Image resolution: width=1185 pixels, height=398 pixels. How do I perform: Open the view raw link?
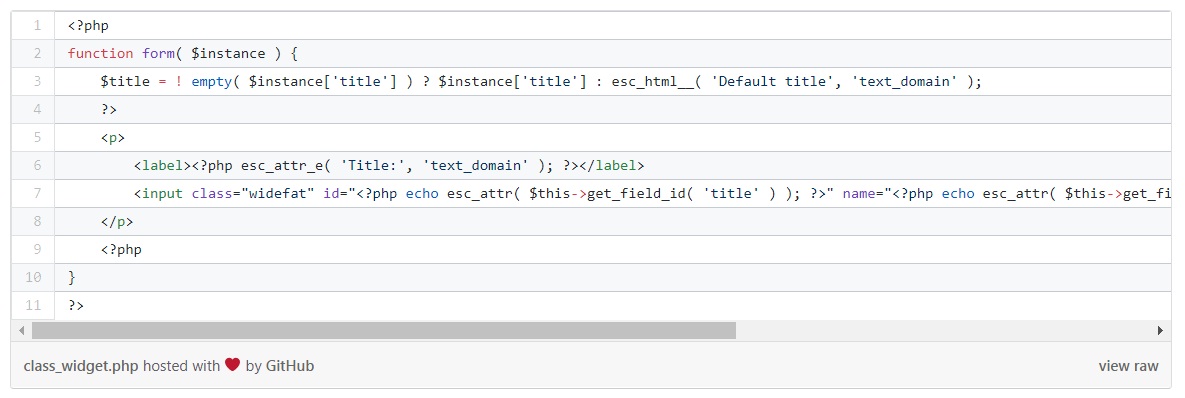click(x=1128, y=366)
